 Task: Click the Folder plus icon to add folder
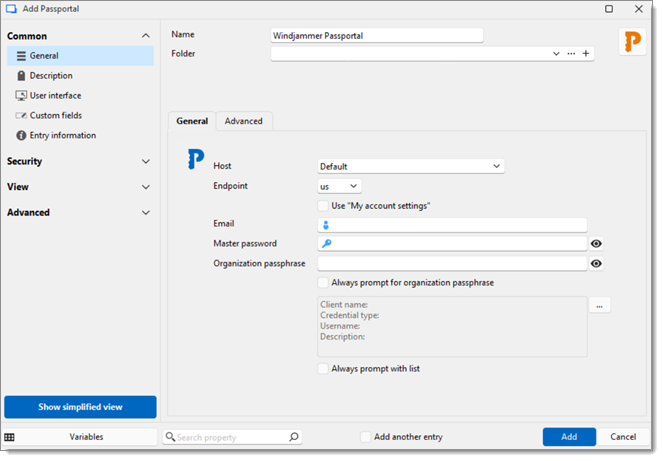(586, 53)
